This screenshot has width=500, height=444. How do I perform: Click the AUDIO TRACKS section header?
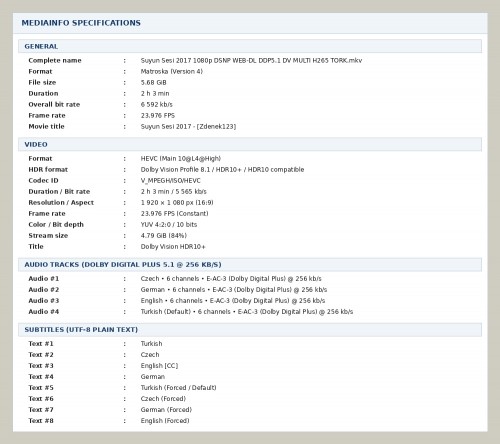(250, 265)
